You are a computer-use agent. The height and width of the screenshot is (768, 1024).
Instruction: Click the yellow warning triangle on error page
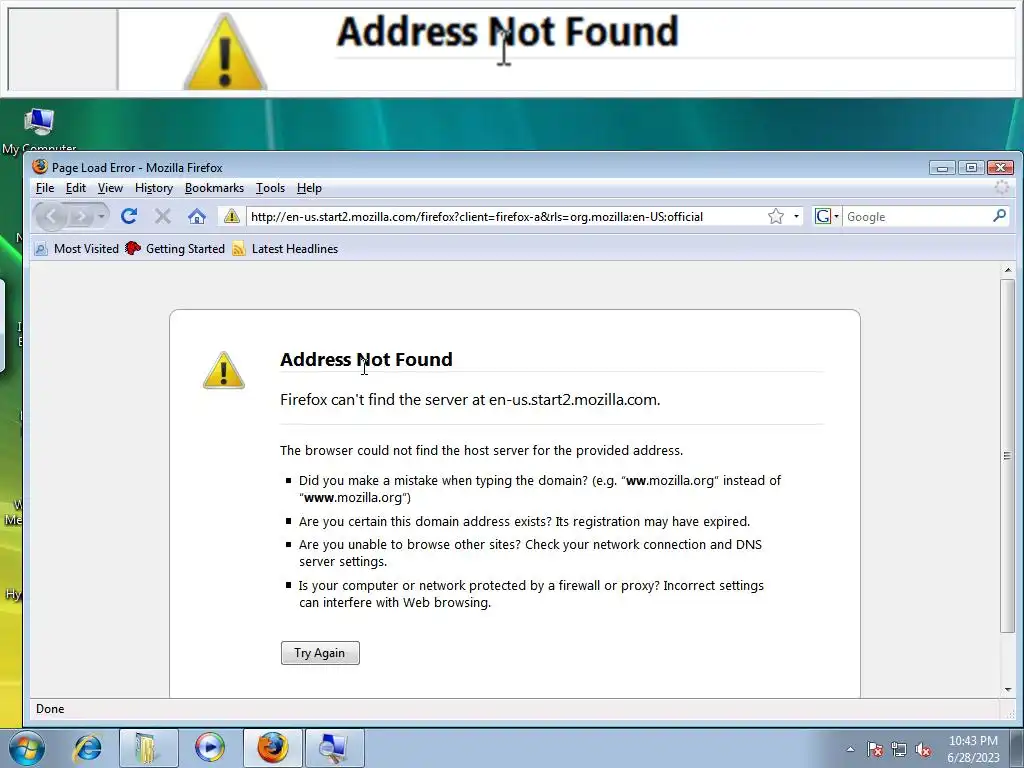[224, 370]
